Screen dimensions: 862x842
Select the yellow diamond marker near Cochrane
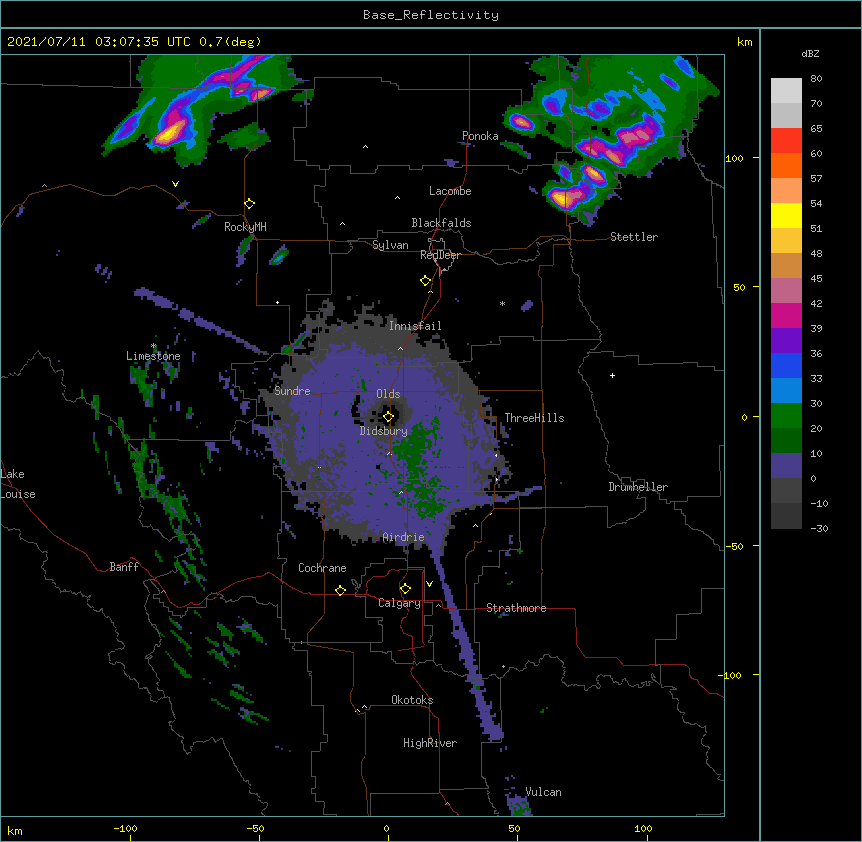[x=340, y=590]
